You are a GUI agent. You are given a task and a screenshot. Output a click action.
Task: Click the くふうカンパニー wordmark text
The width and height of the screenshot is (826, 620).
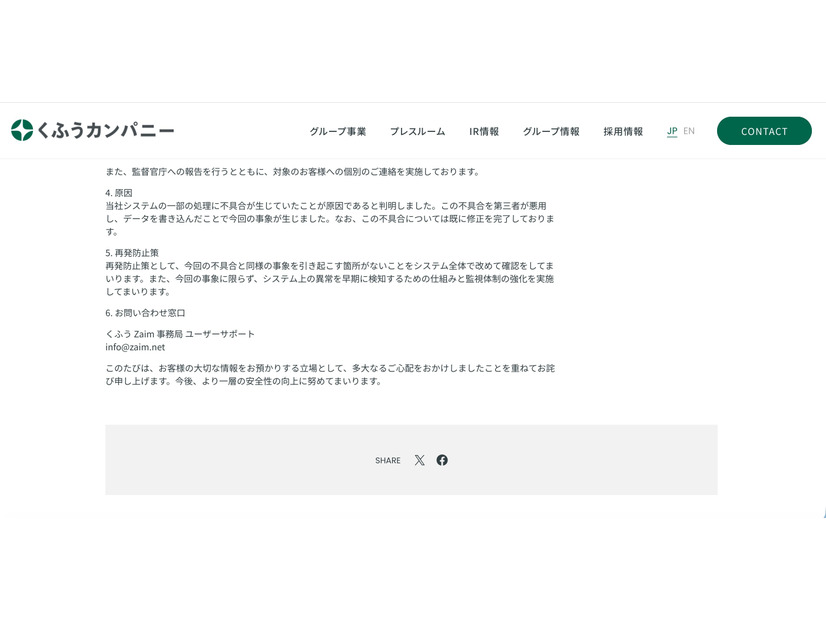point(105,130)
